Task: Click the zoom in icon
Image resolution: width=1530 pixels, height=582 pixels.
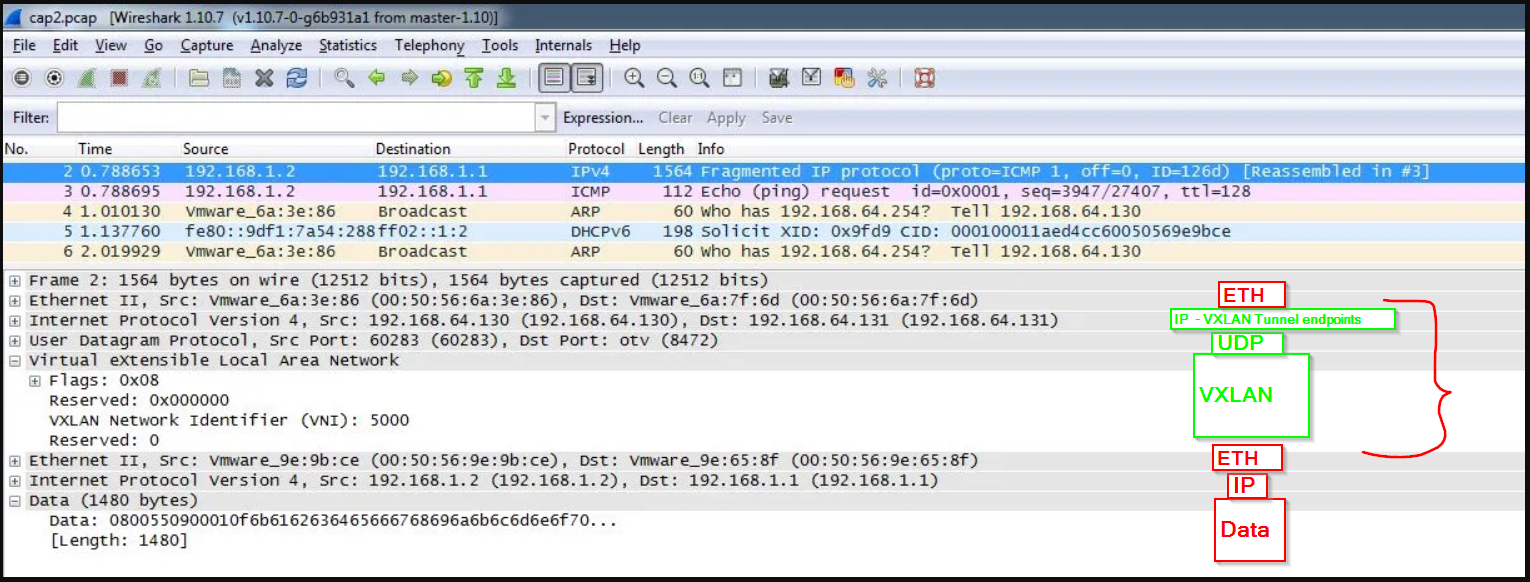Action: pyautogui.click(x=634, y=78)
